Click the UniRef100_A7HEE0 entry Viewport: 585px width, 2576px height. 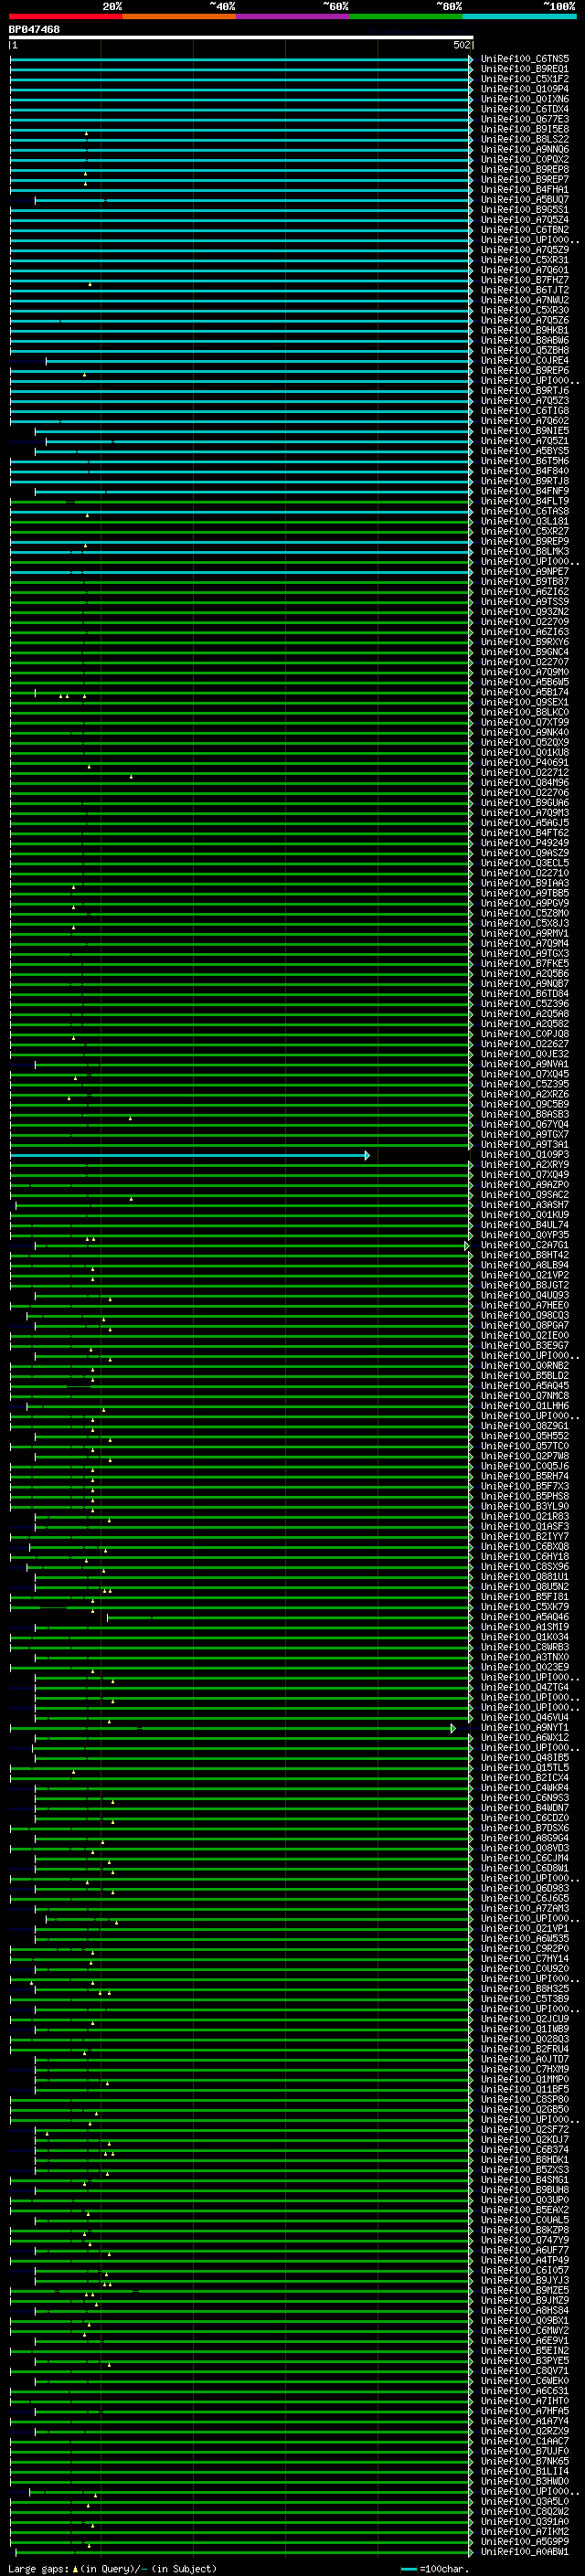coord(525,1306)
